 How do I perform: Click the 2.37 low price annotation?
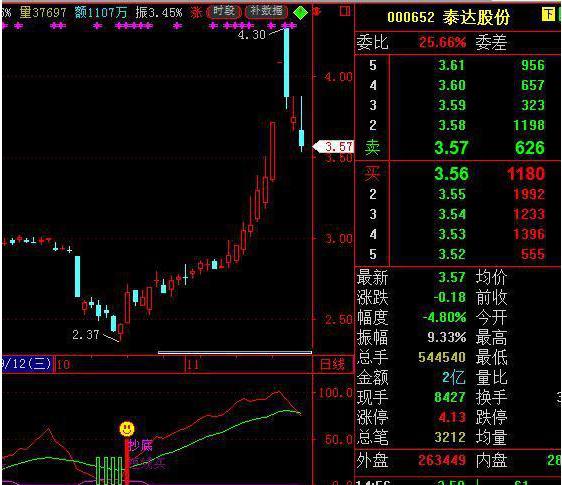point(85,335)
